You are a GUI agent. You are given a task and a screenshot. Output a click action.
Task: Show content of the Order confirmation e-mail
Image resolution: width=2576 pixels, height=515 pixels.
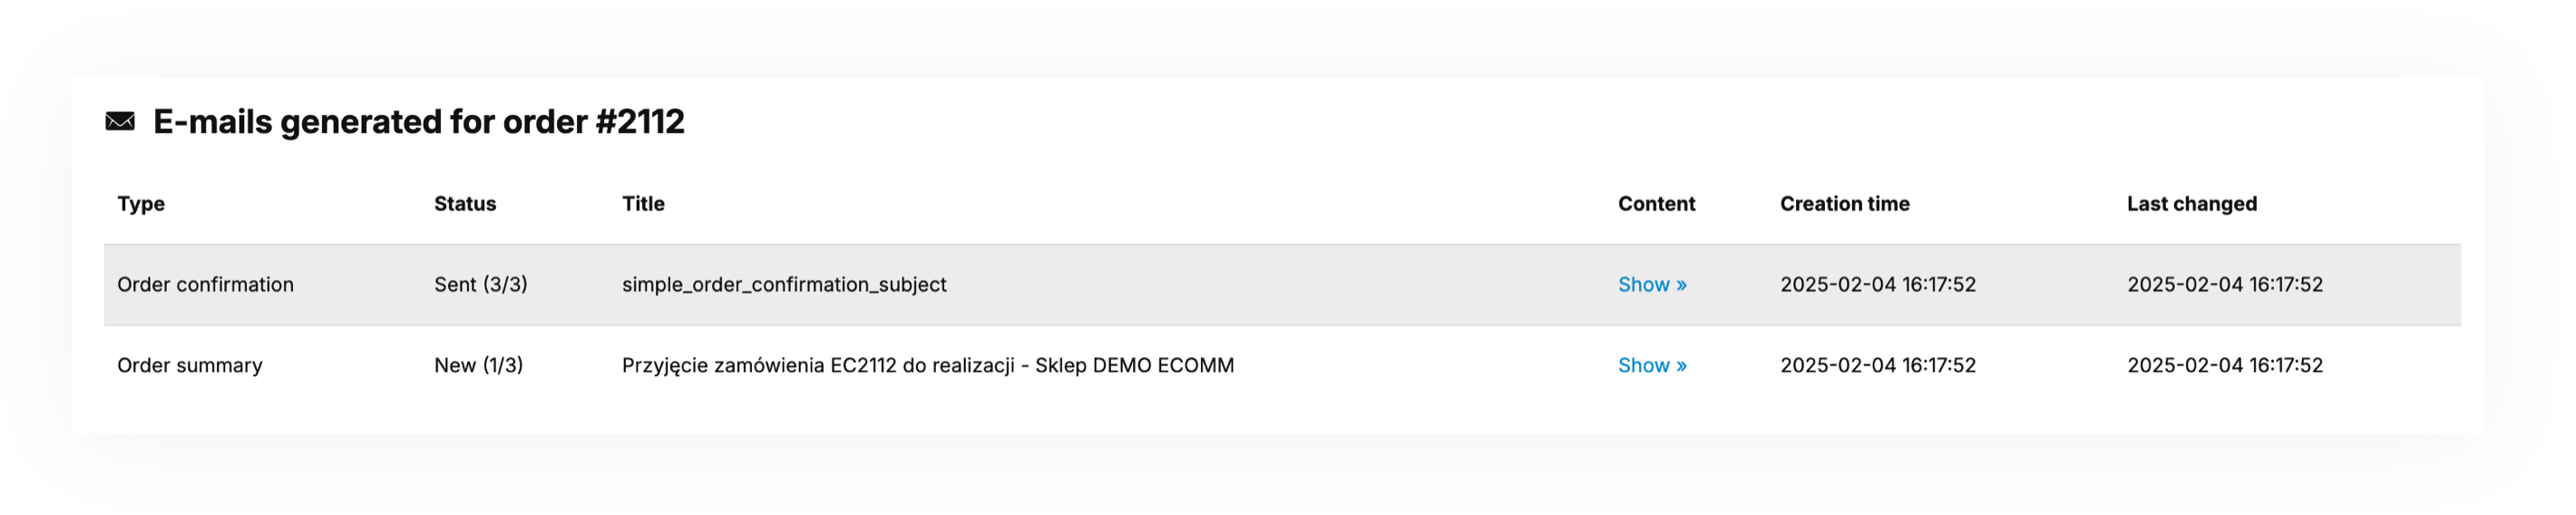1652,285
